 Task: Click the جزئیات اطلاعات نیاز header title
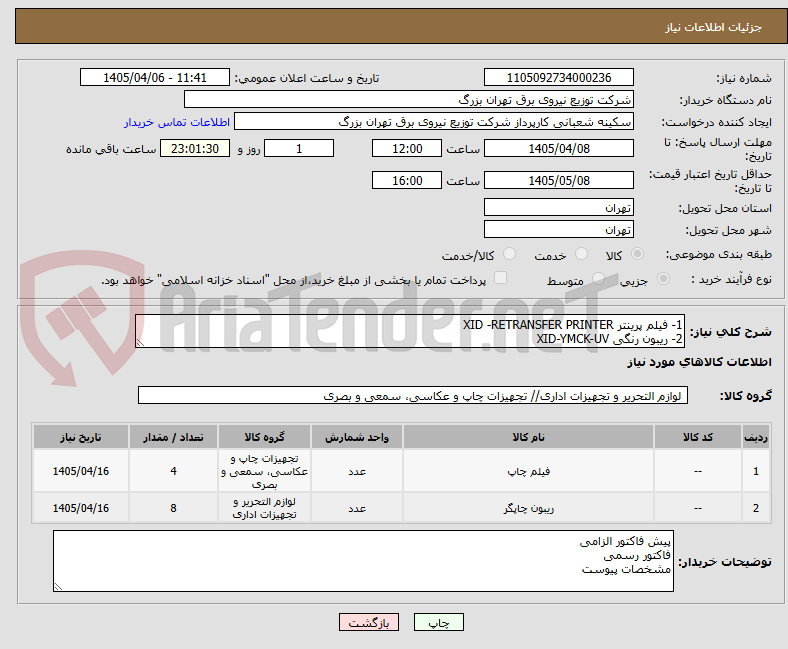click(714, 27)
